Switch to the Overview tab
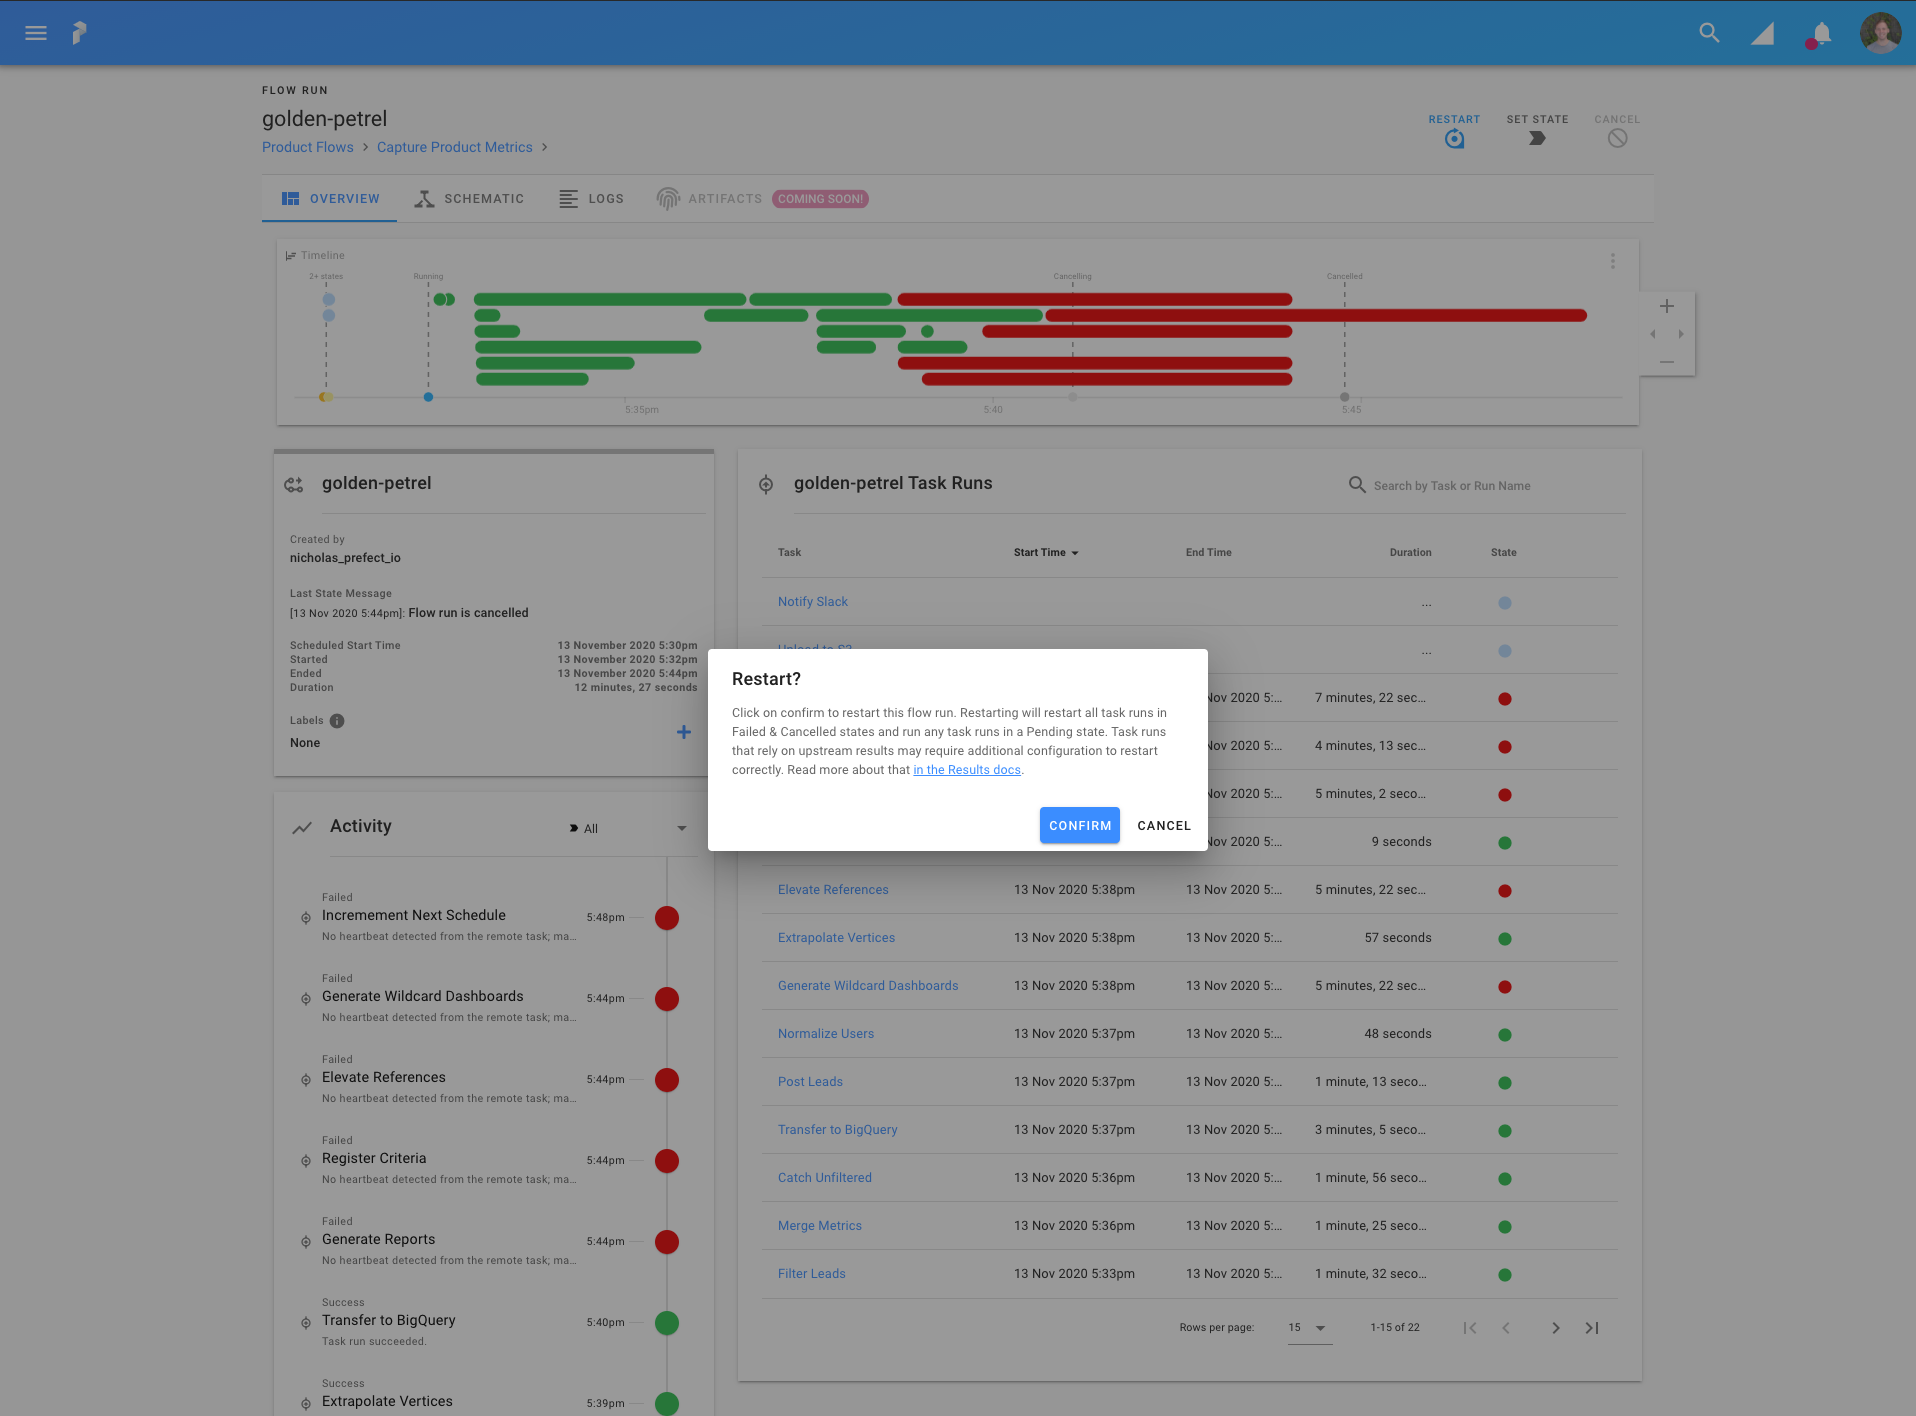This screenshot has height=1416, width=1916. tap(330, 199)
